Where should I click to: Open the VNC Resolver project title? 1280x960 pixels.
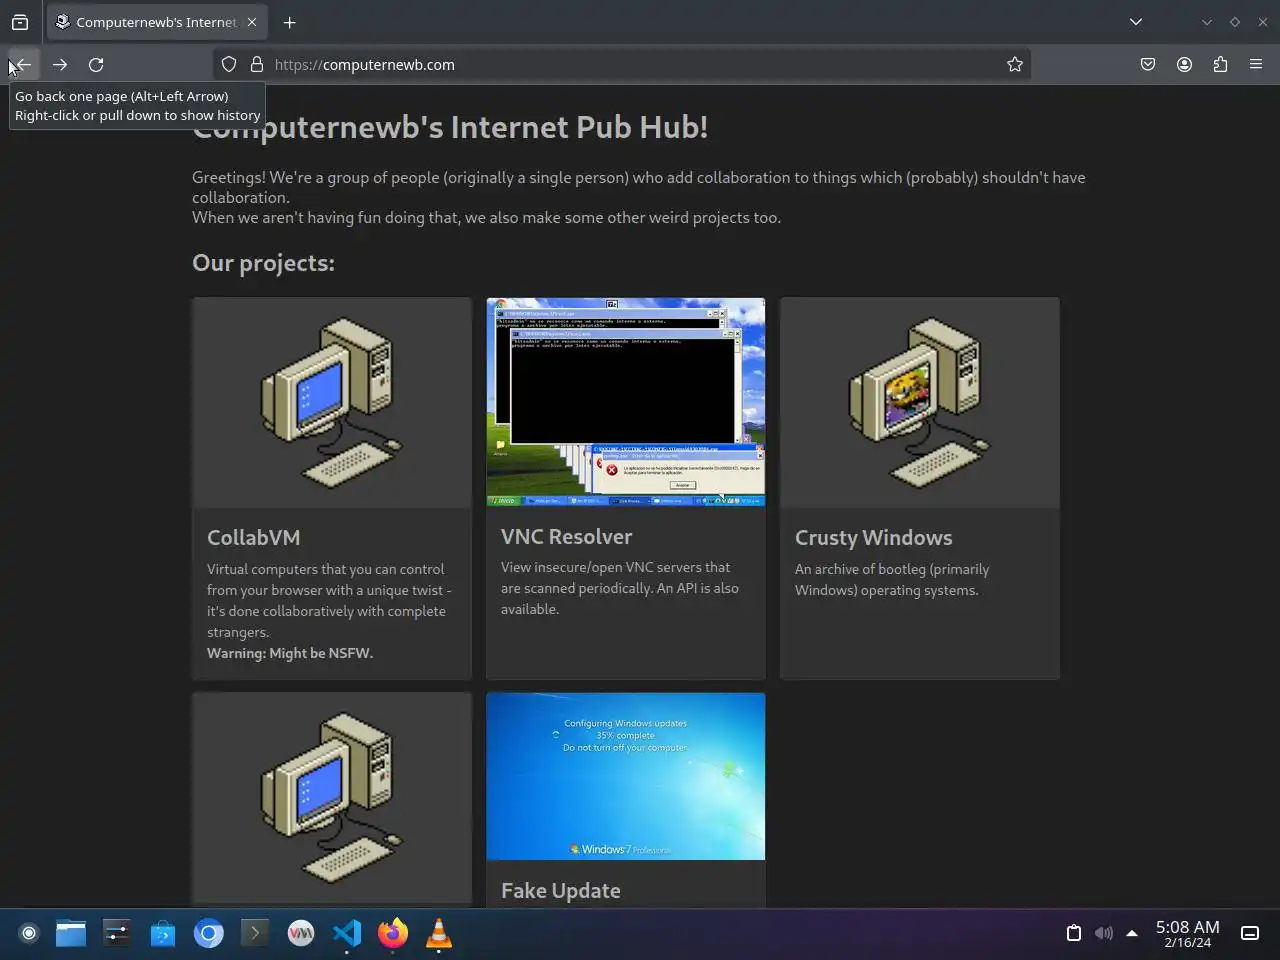566,536
